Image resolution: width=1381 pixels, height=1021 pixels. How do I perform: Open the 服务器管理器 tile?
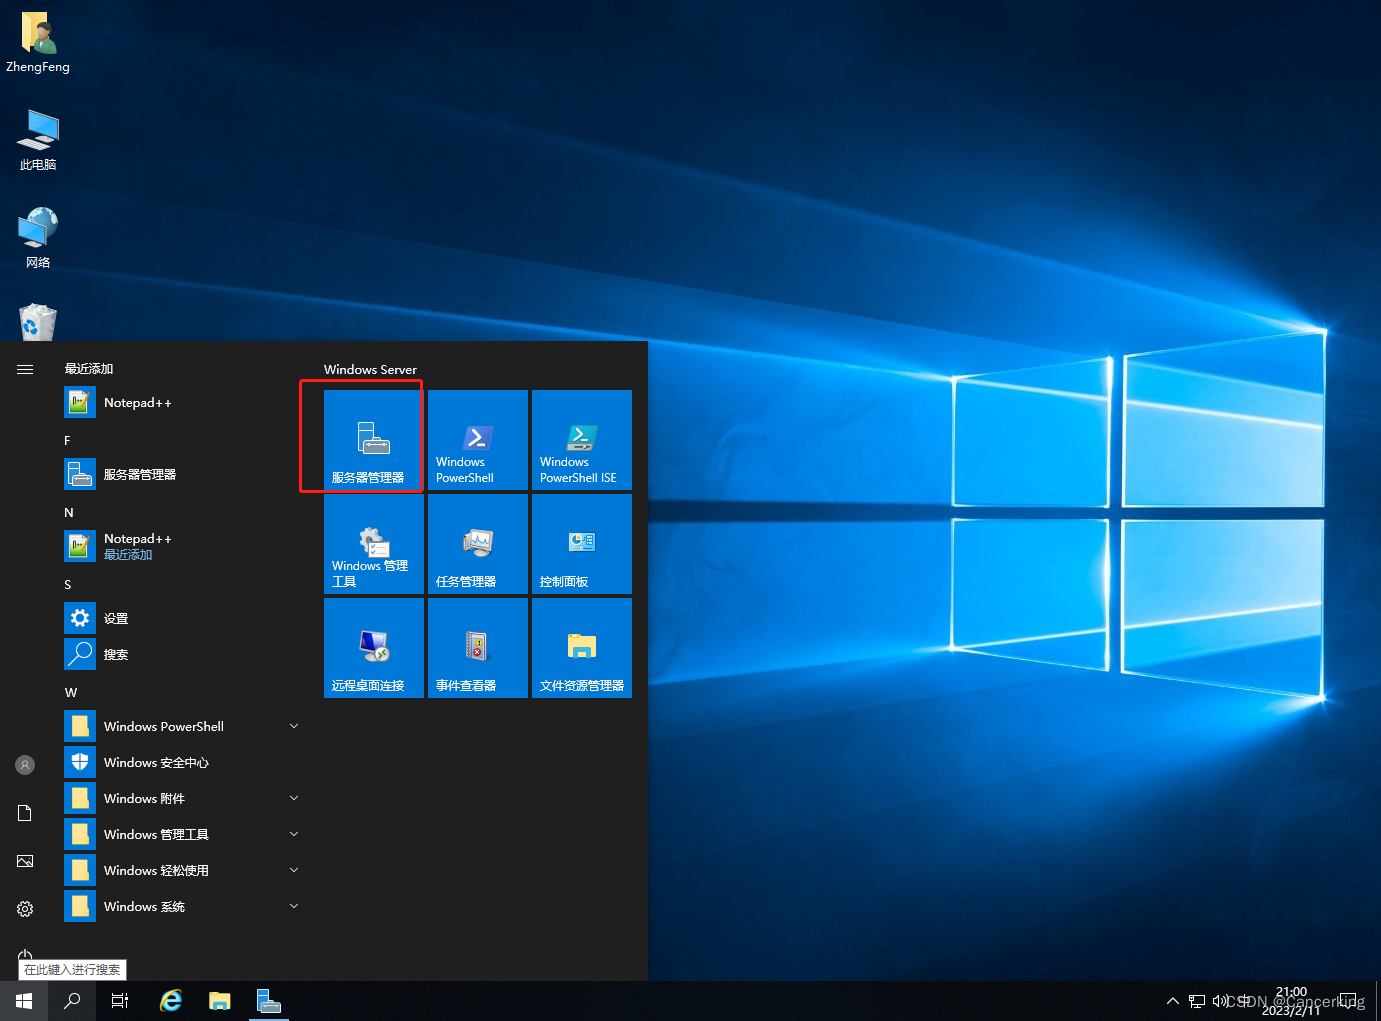[x=374, y=440]
